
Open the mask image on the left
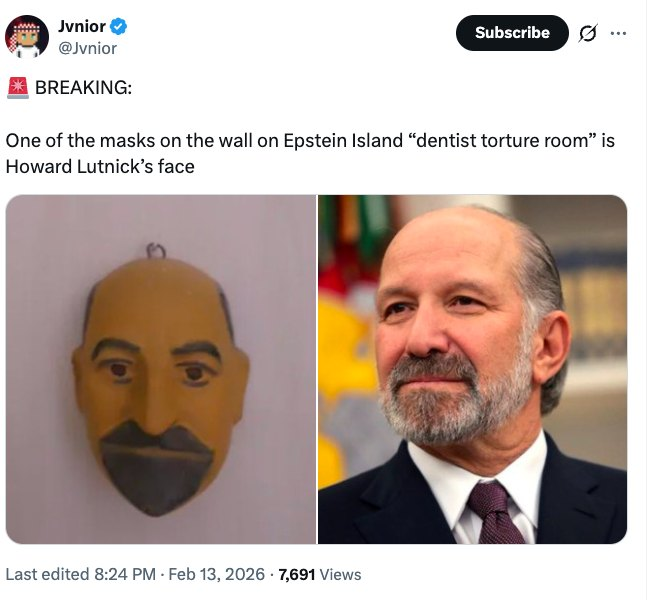pos(160,369)
